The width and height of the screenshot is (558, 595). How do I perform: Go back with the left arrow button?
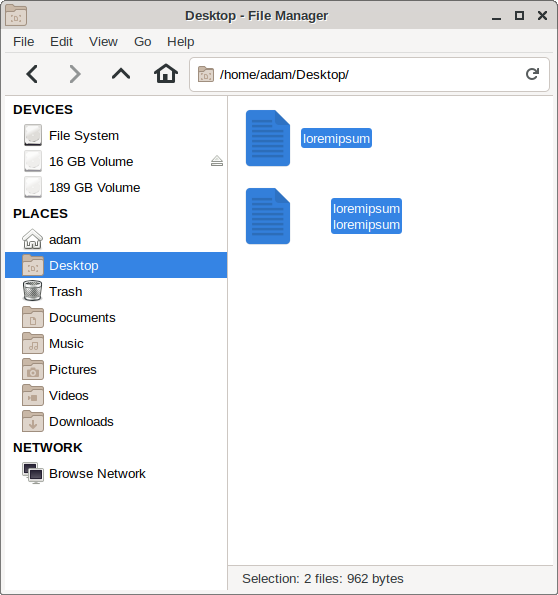tap(32, 74)
